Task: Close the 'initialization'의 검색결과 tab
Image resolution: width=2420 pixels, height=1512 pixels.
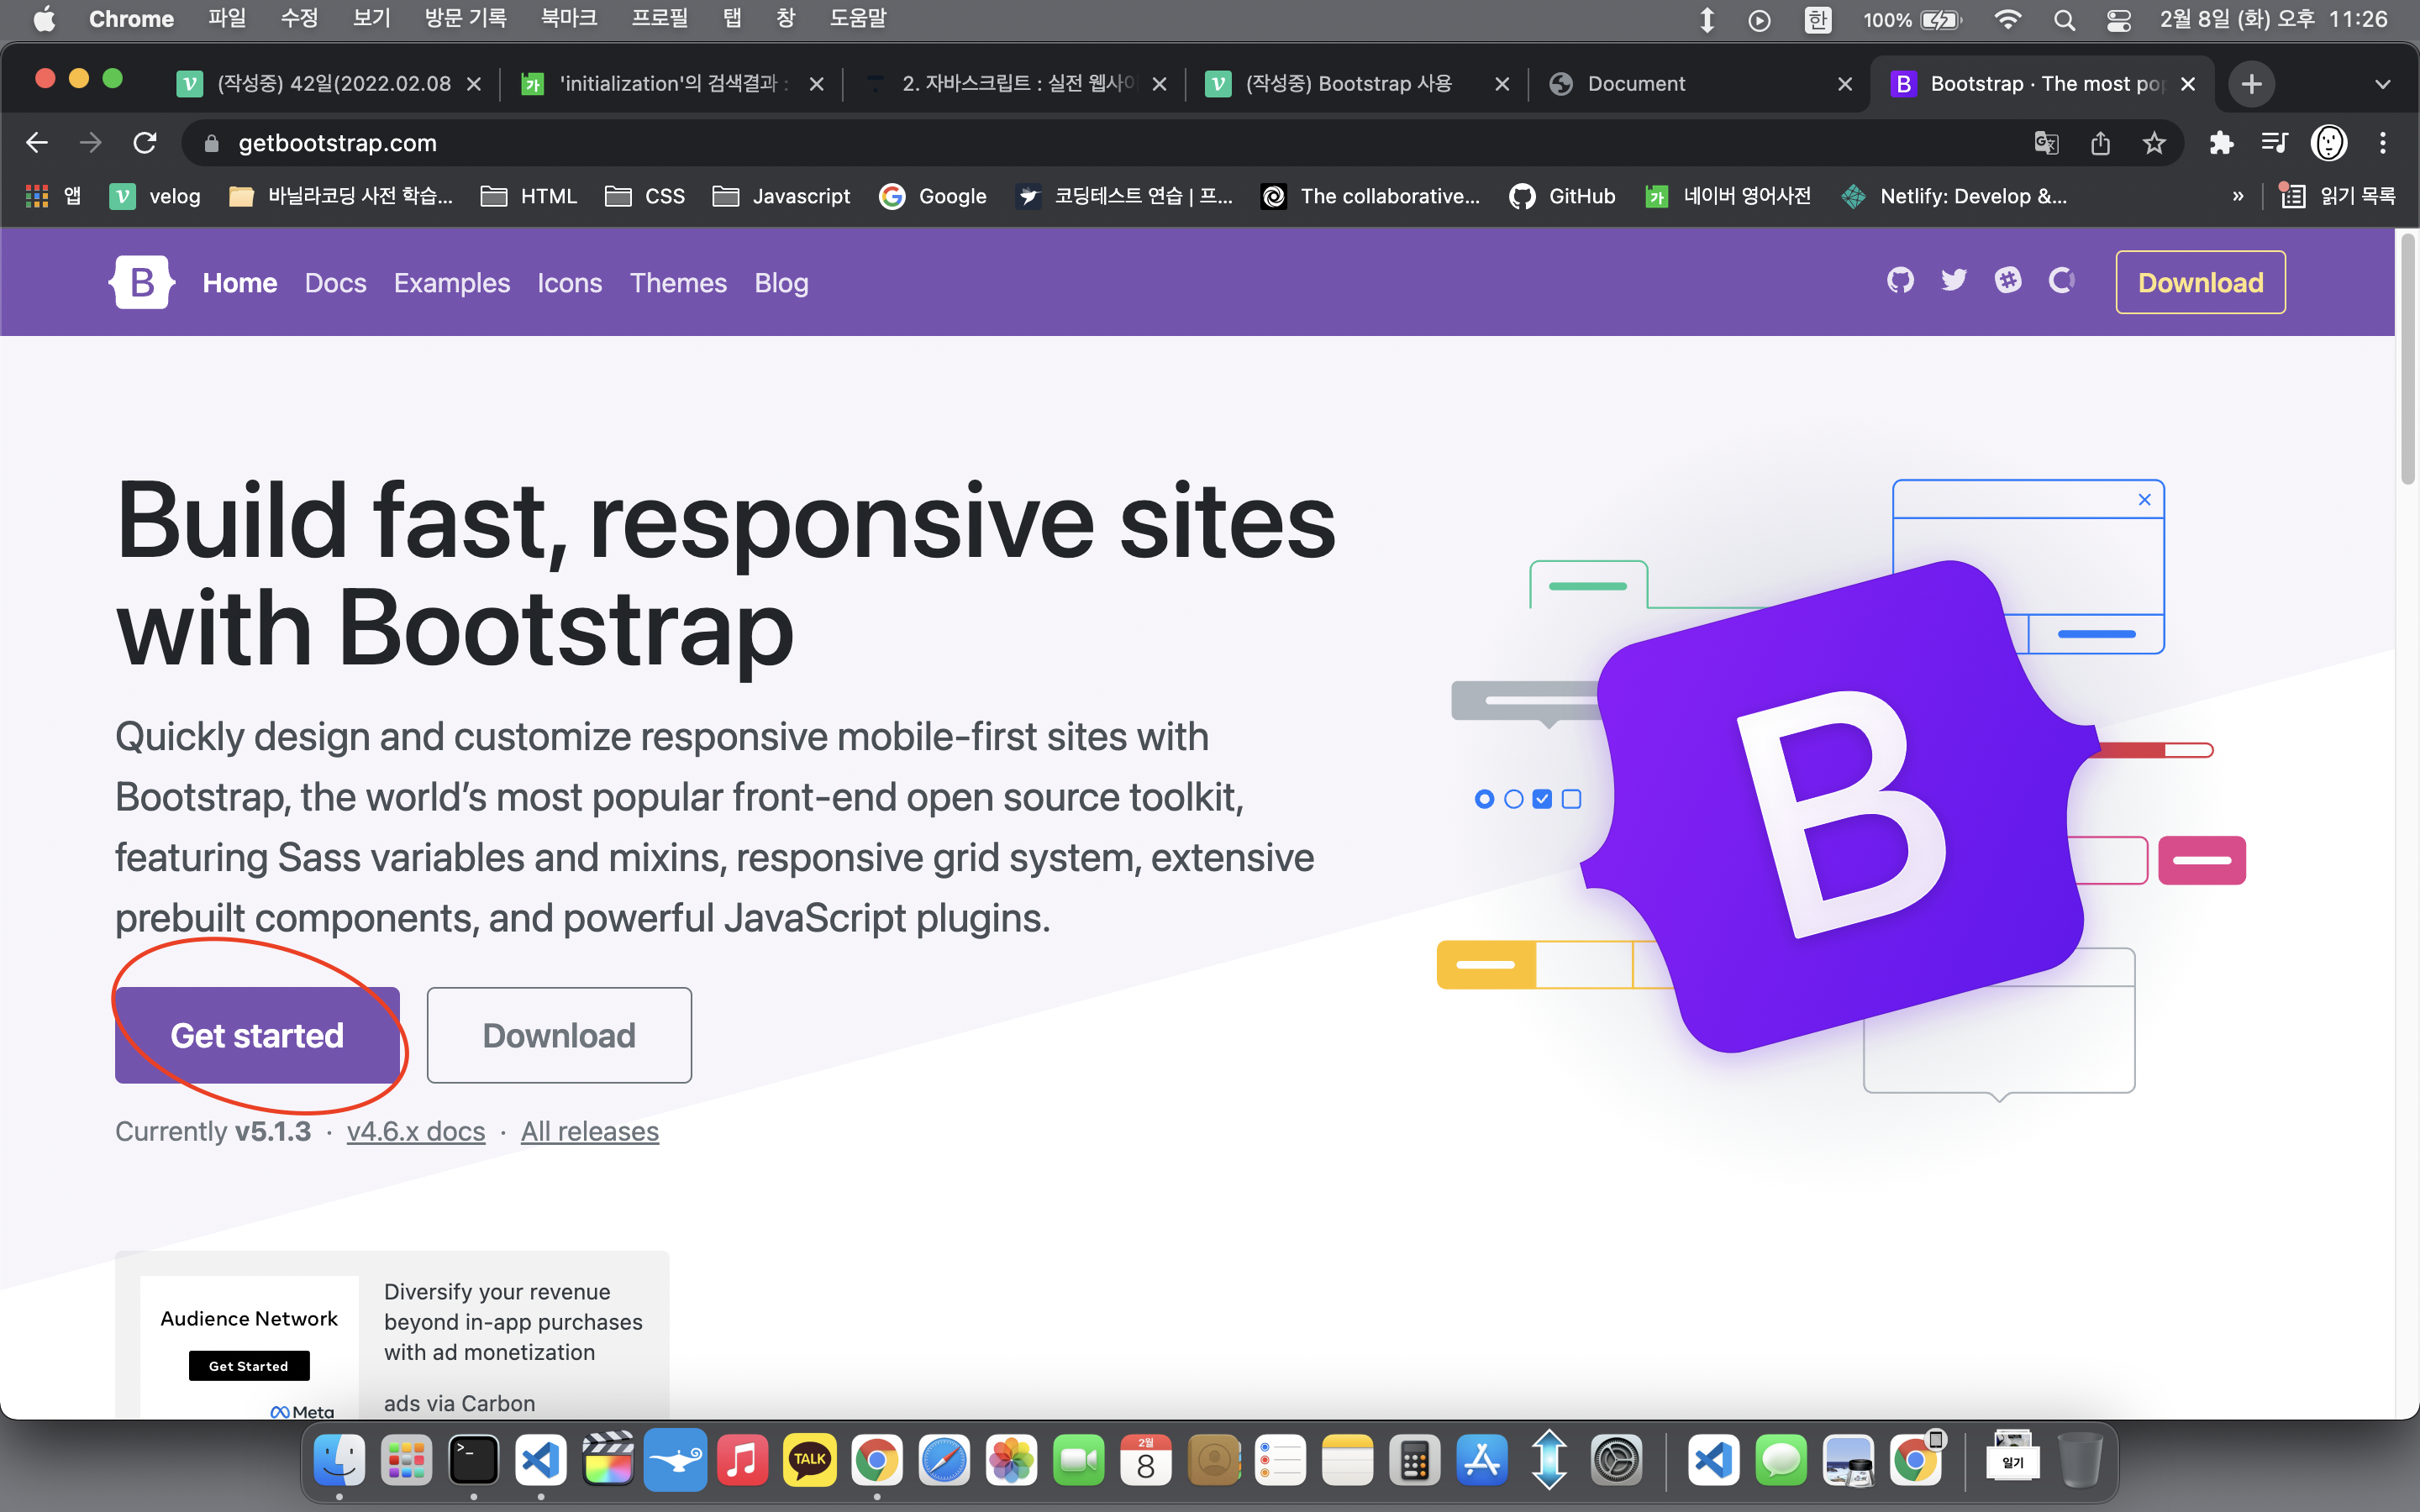Action: tap(817, 84)
